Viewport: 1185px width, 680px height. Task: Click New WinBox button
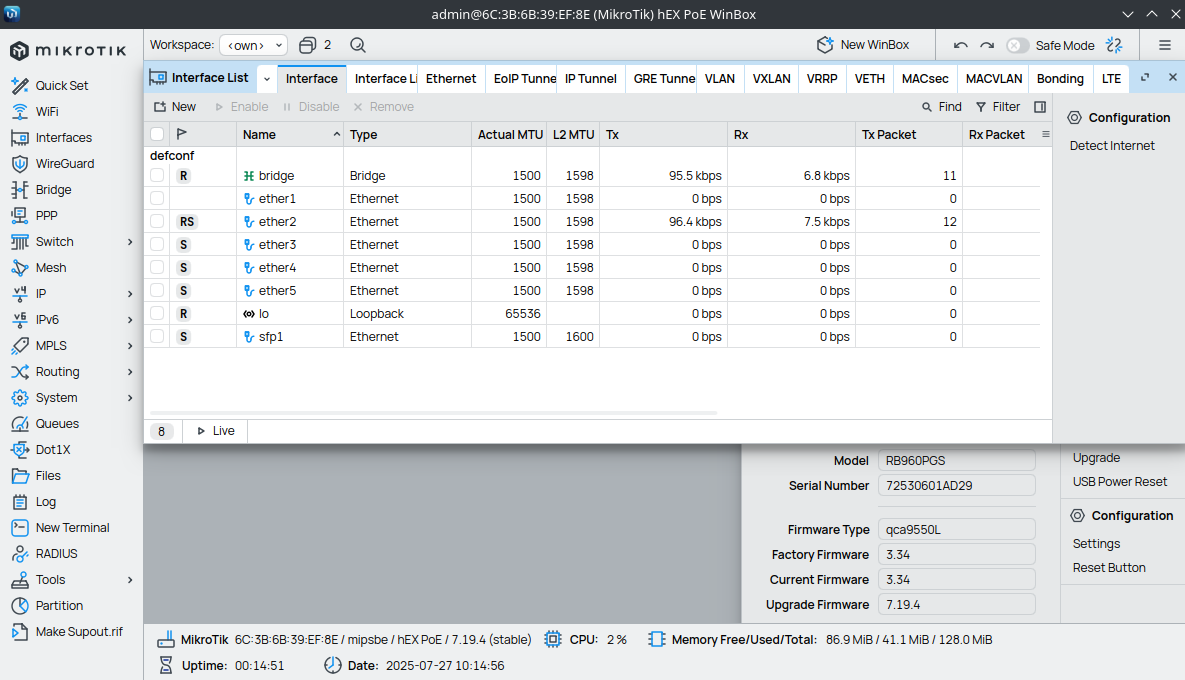pyautogui.click(x=863, y=45)
